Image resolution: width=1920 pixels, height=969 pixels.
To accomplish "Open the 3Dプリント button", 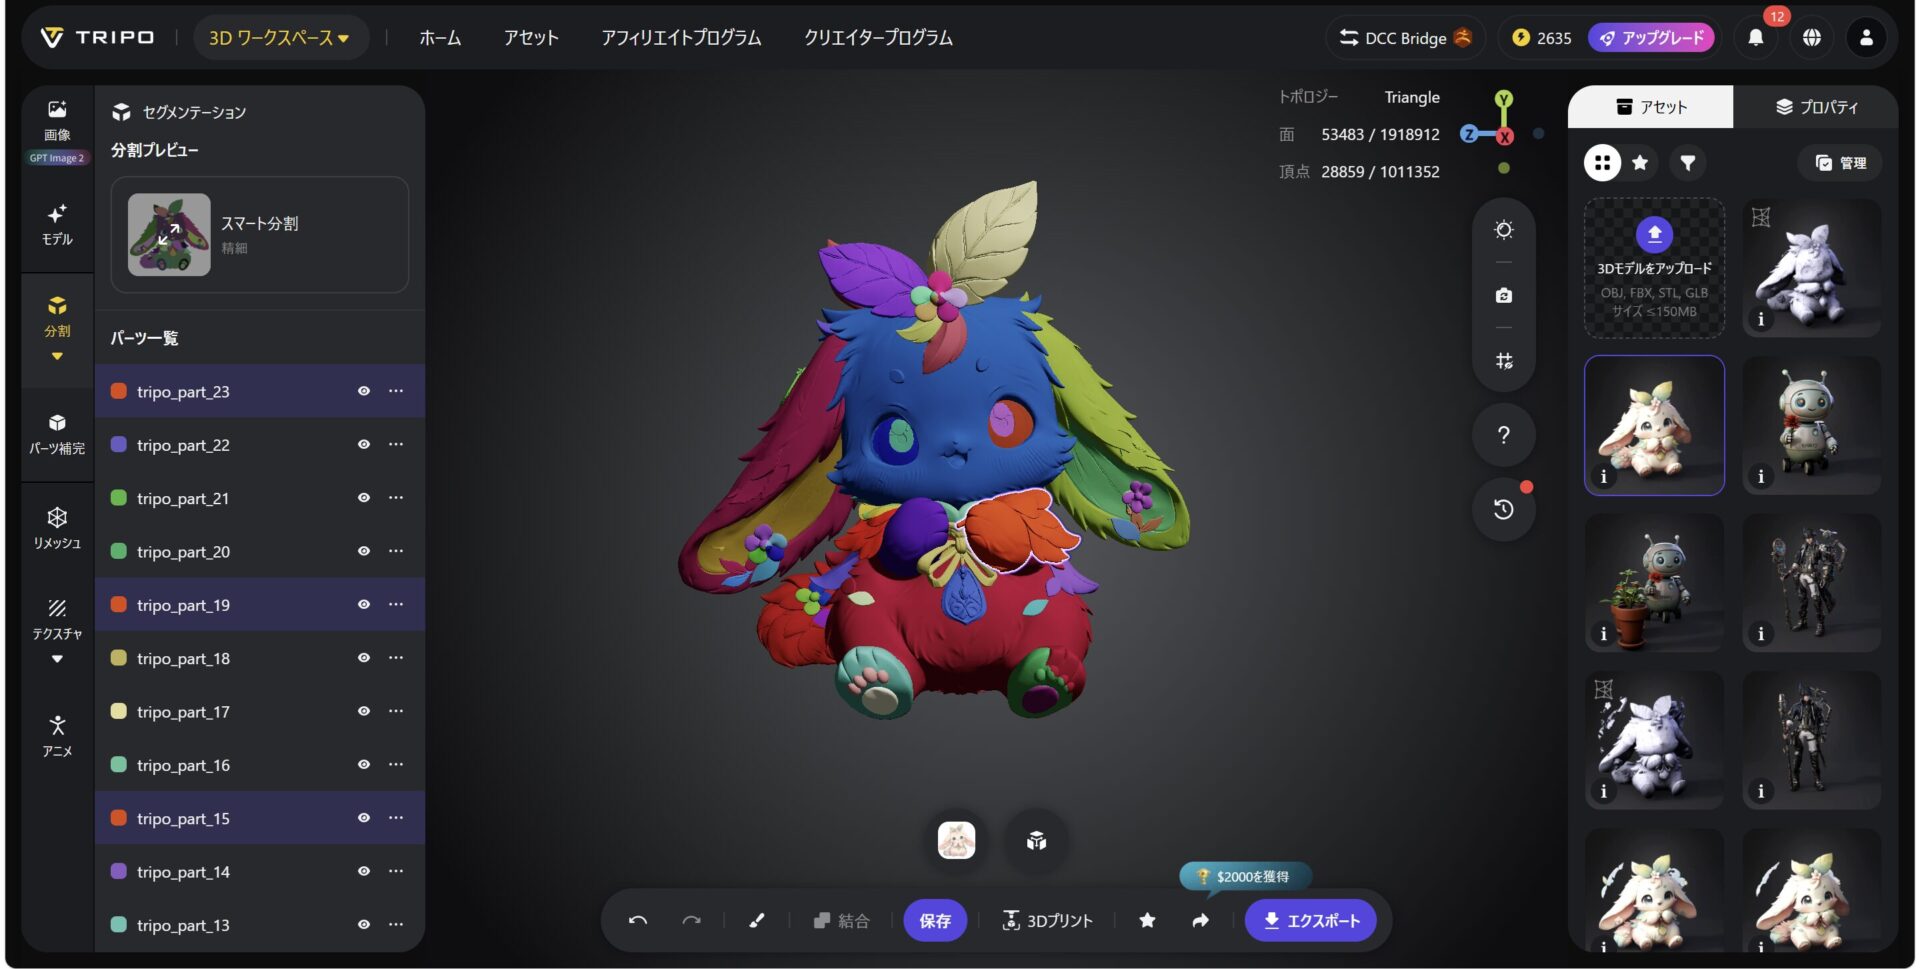I will pos(1047,920).
